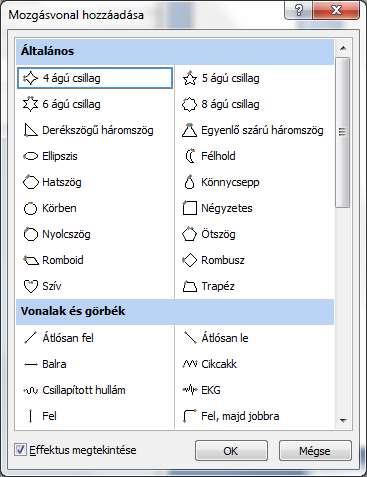Select the 5 ágú csillag star icon
The image size is (367, 477).
coord(190,78)
